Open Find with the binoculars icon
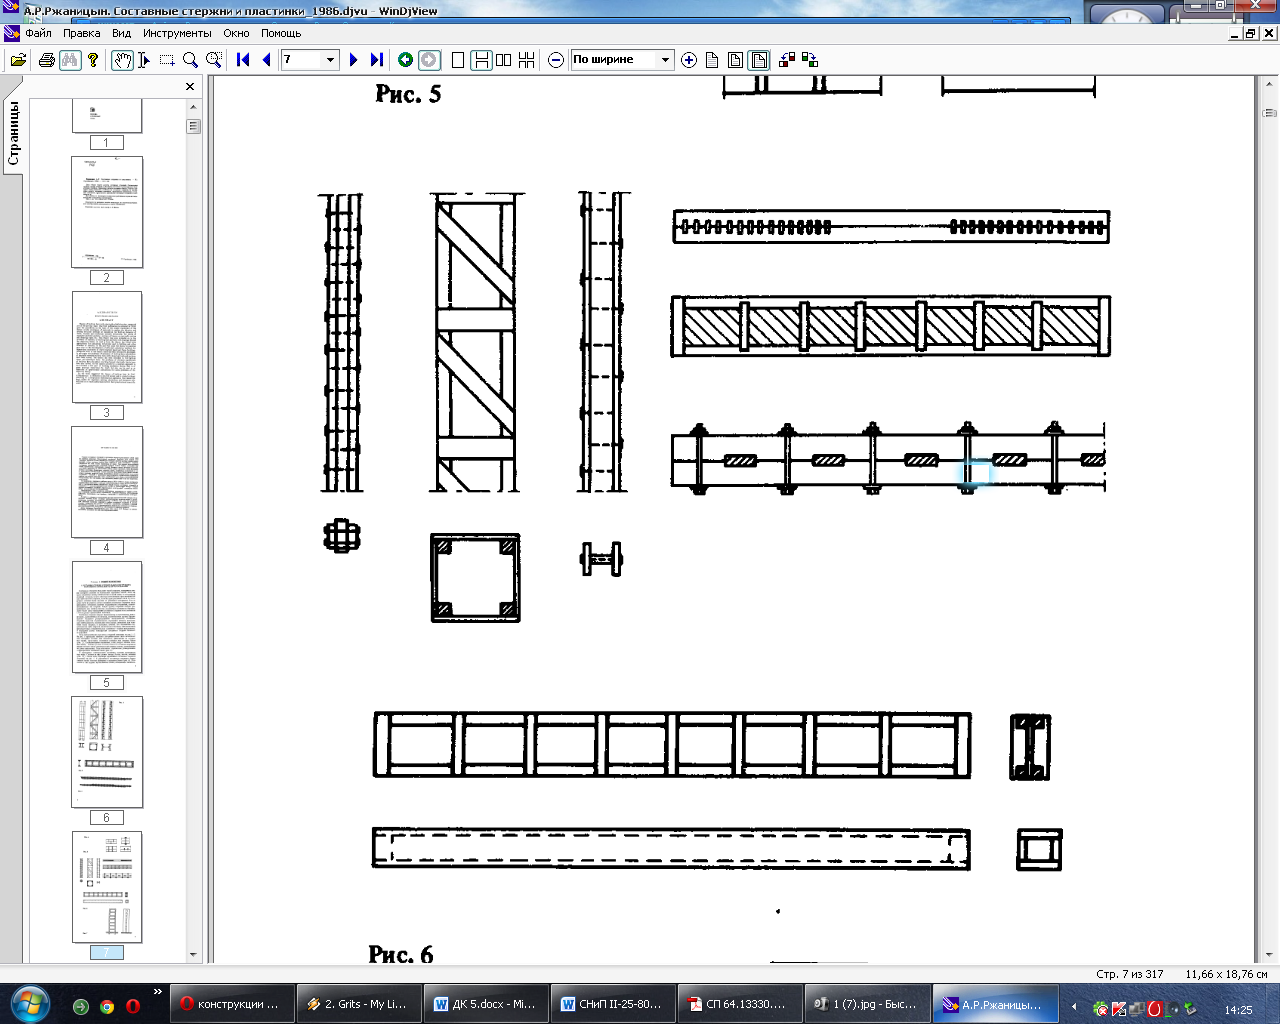The width and height of the screenshot is (1280, 1024). 69,60
